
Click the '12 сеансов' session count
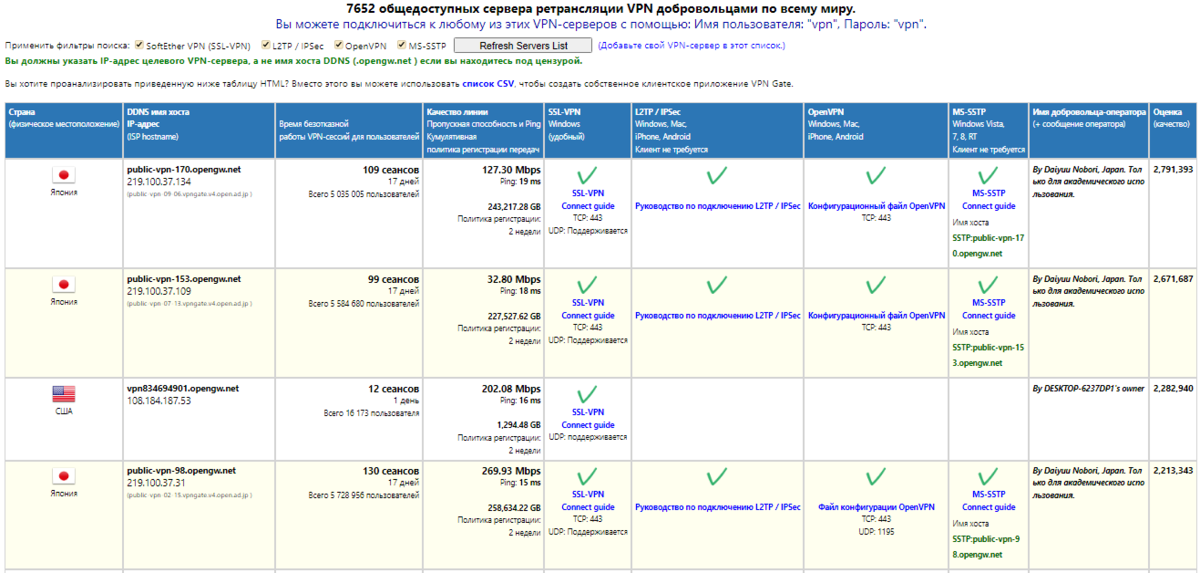click(393, 388)
